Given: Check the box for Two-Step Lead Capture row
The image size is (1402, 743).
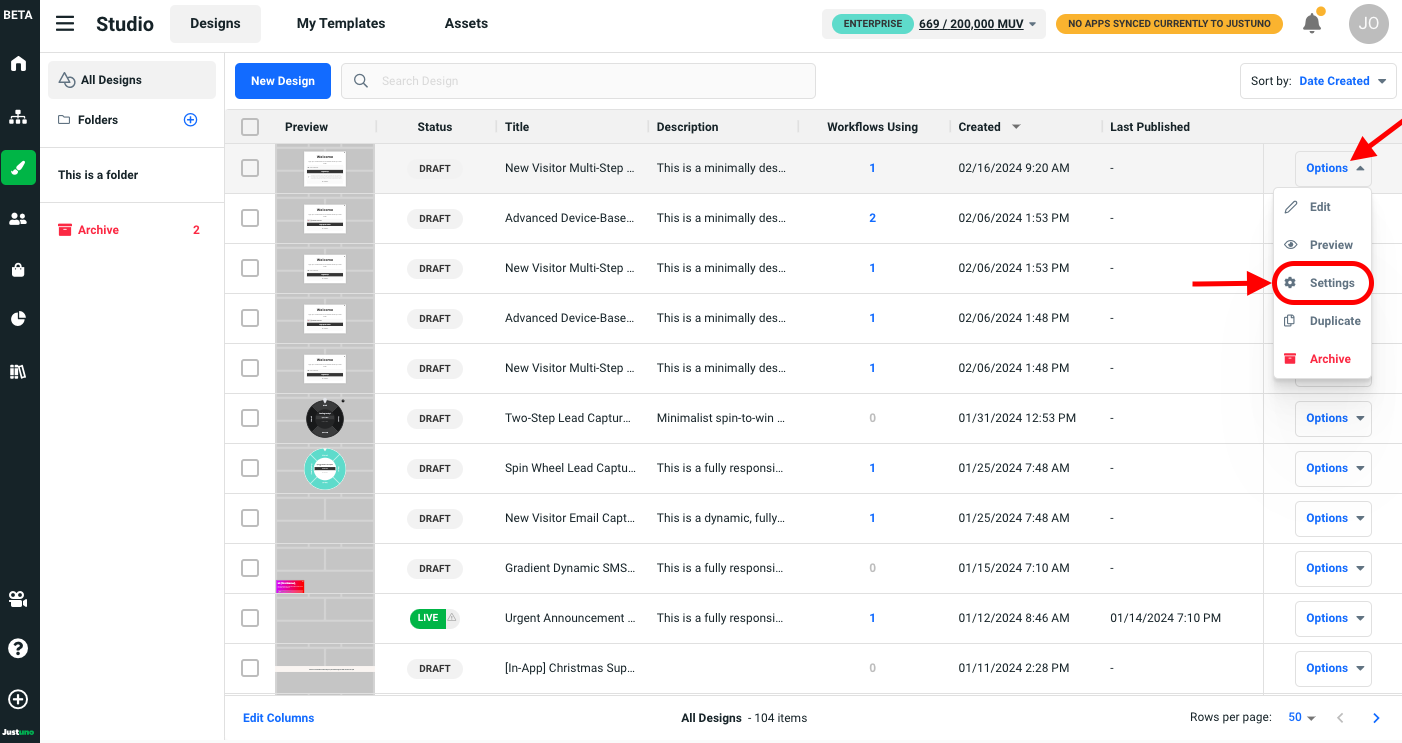Looking at the screenshot, I should pos(250,418).
